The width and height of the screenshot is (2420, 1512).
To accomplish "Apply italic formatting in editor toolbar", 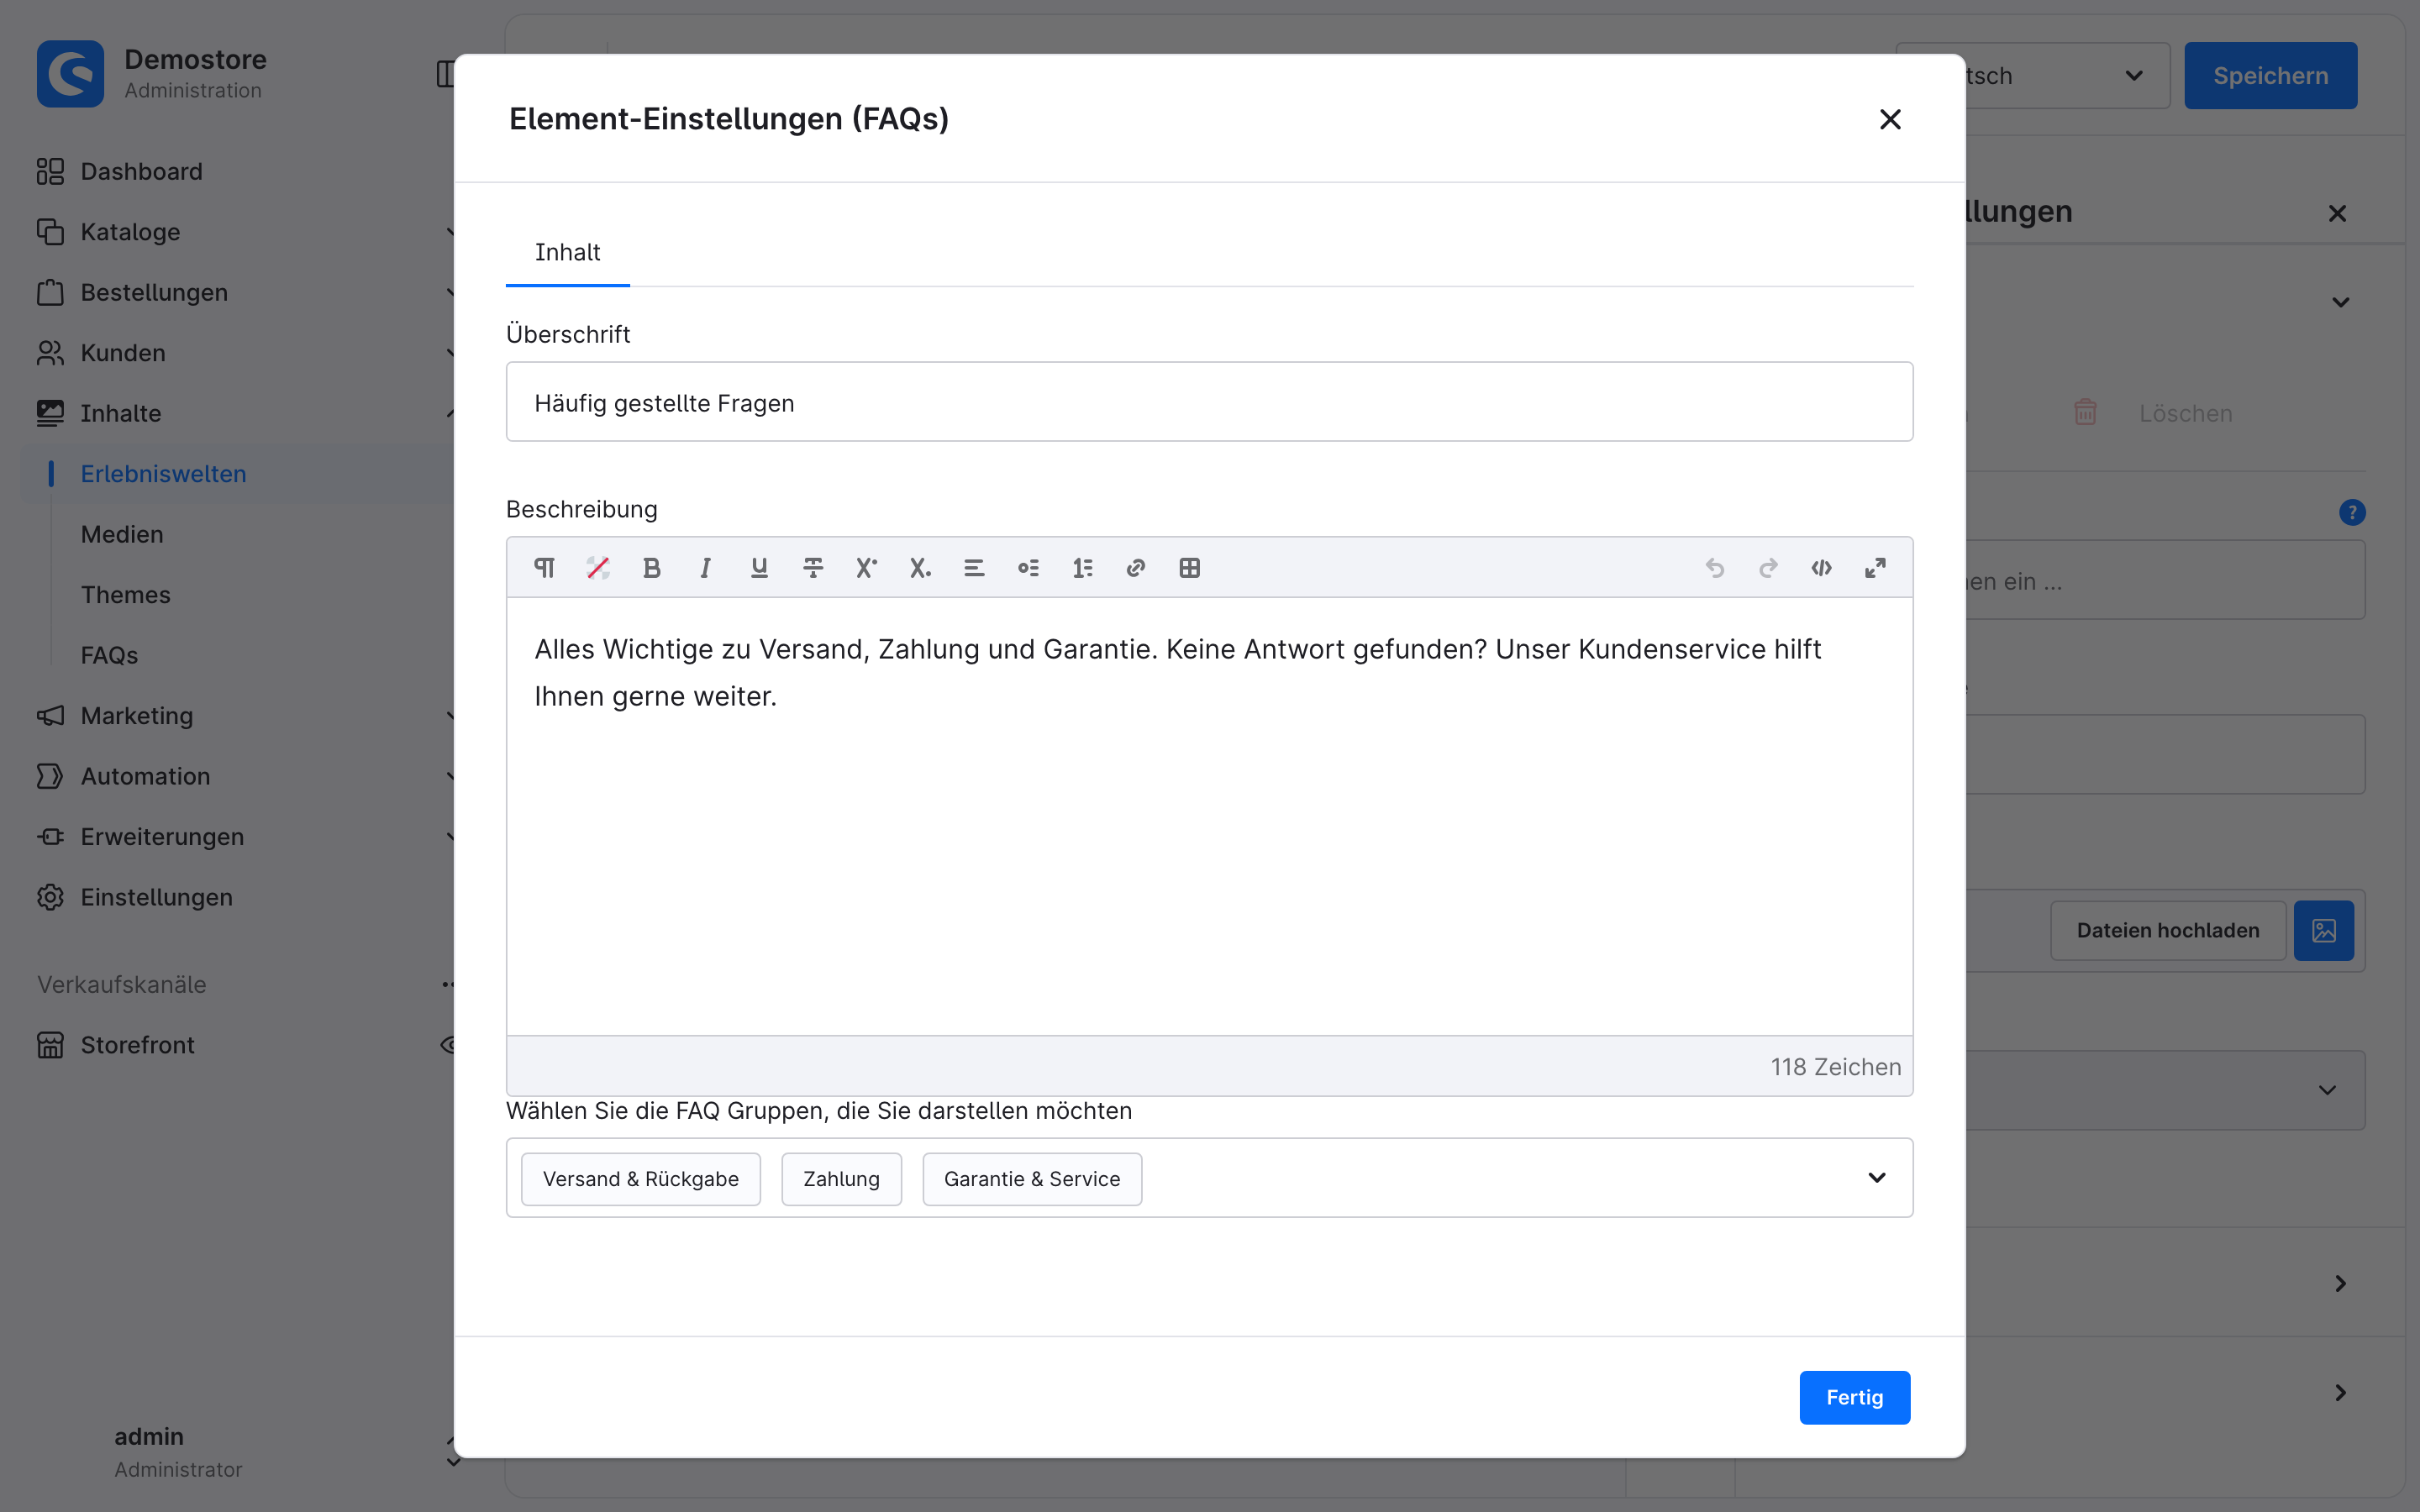I will pos(705,568).
